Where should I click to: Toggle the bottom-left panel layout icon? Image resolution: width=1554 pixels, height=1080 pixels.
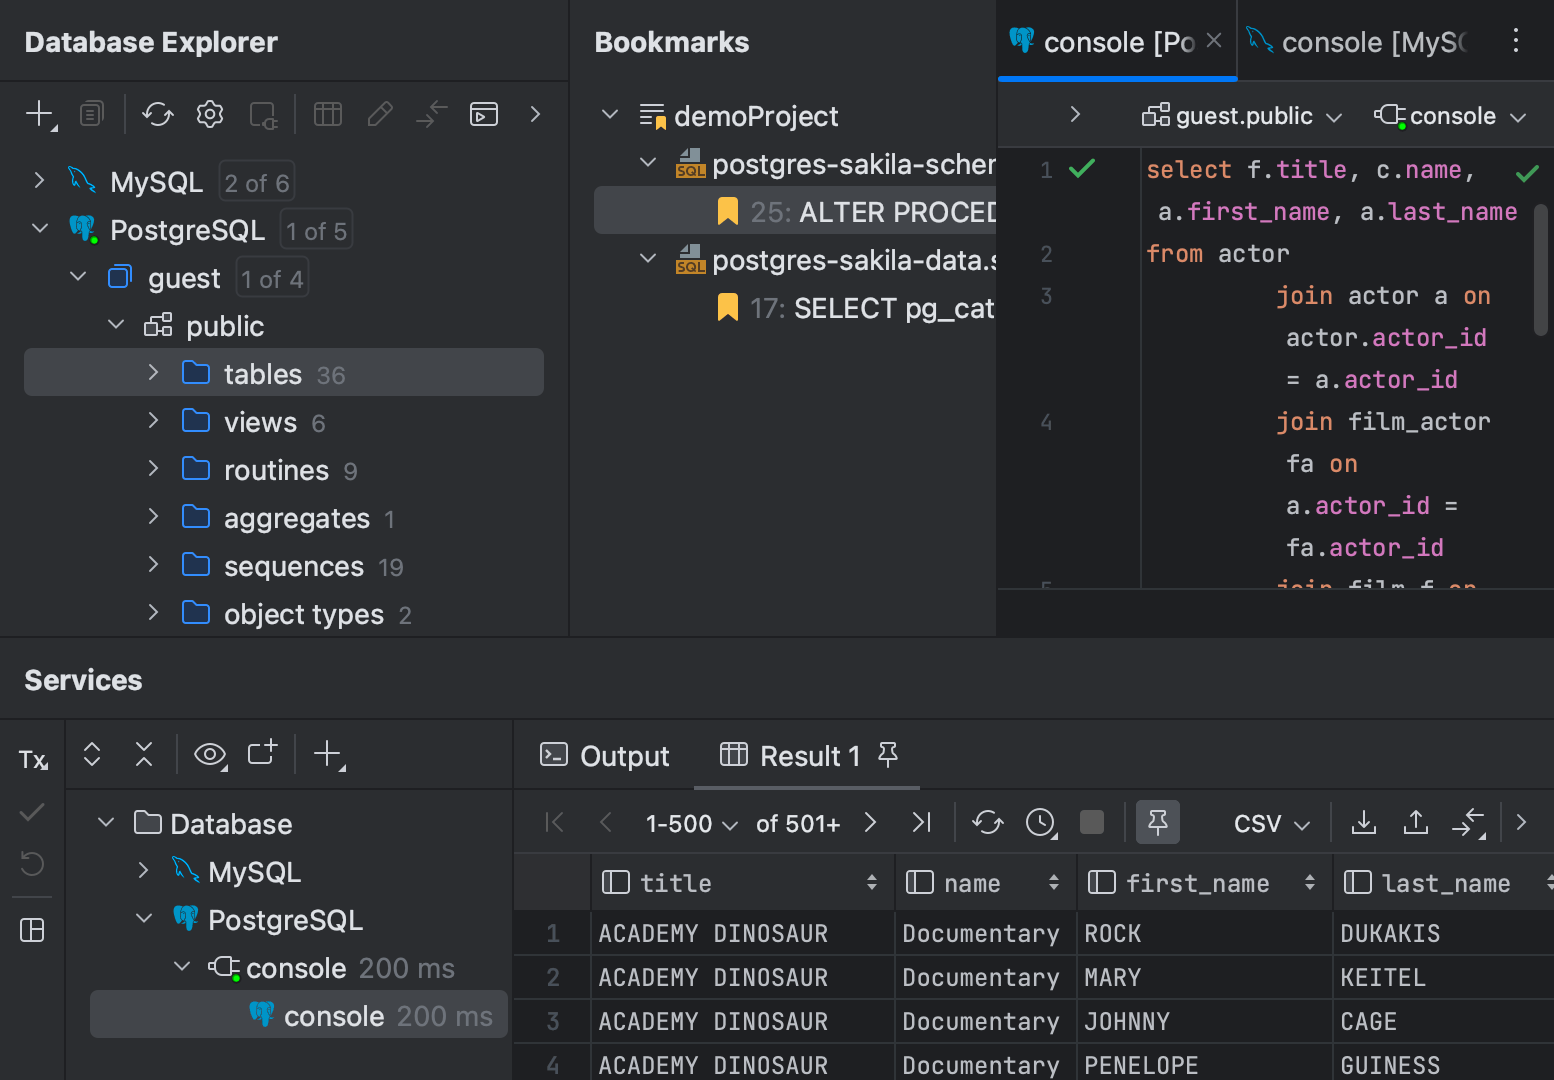click(x=31, y=930)
